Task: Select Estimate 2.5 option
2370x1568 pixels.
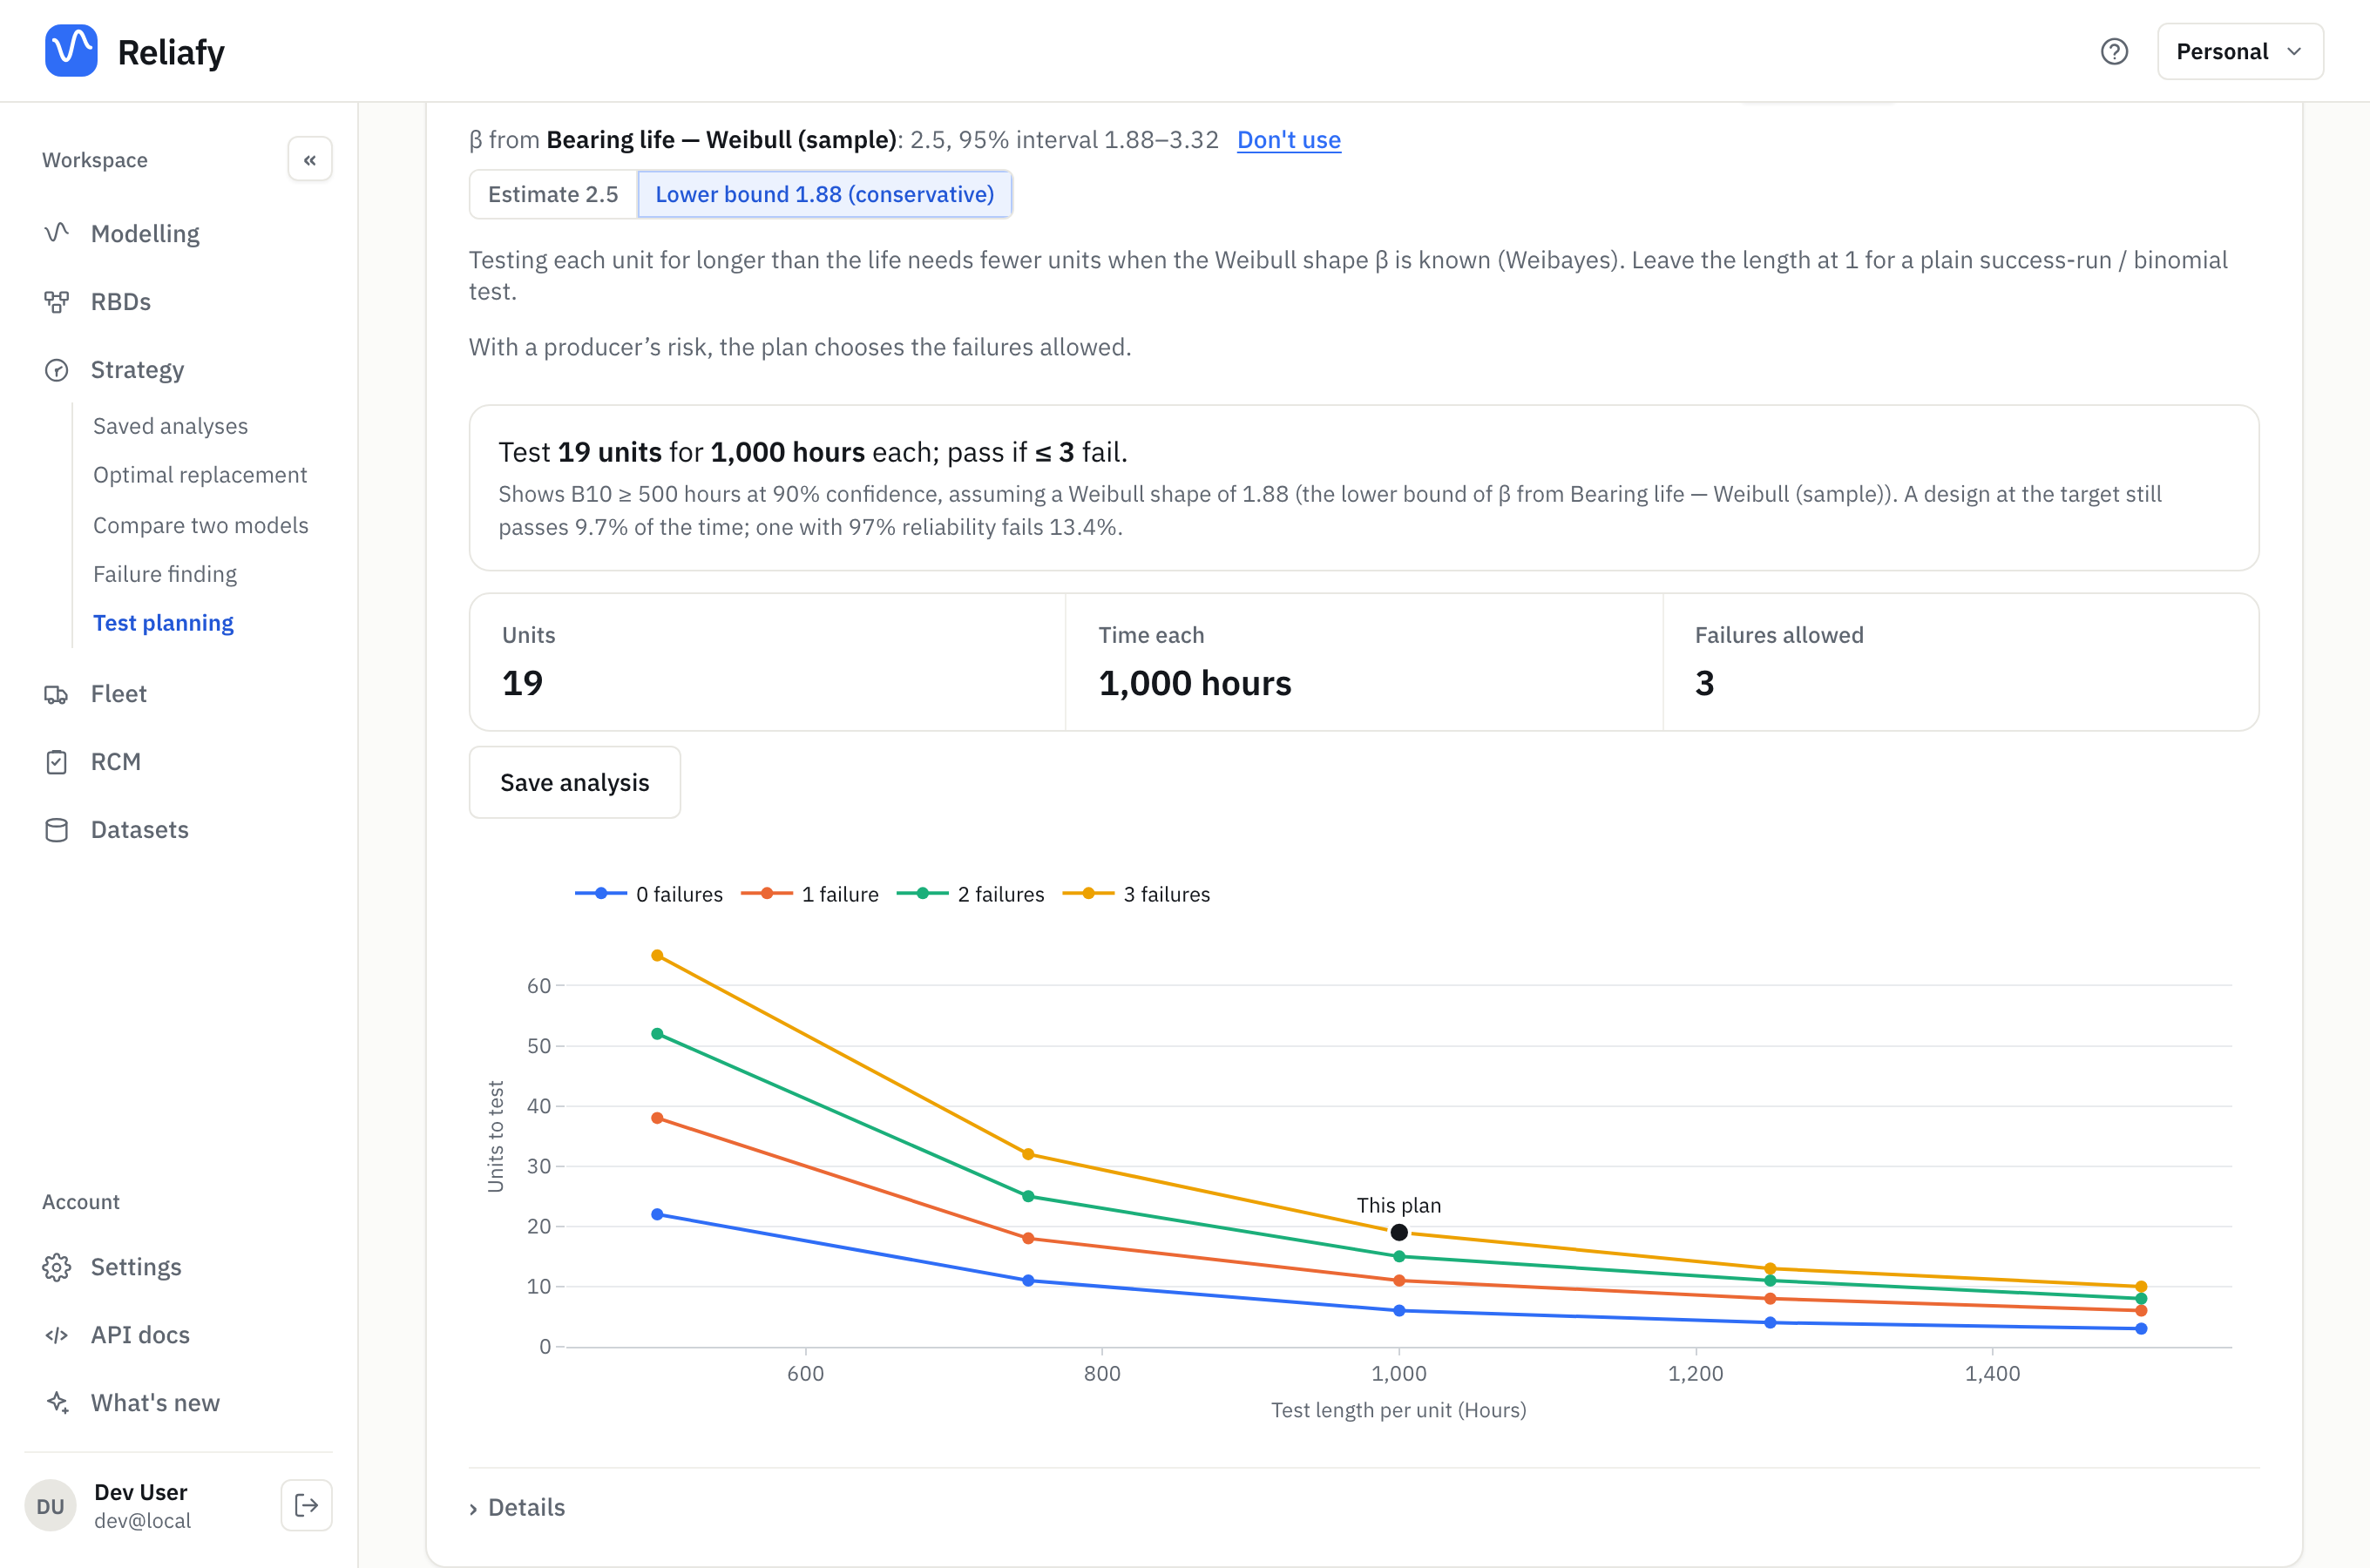Action: [x=553, y=194]
